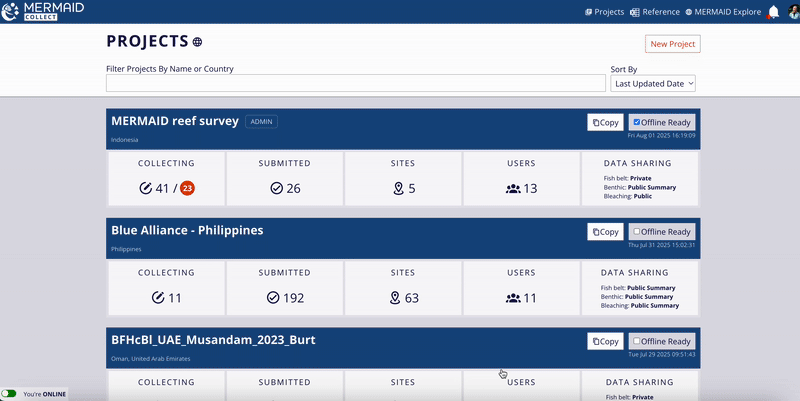The height and width of the screenshot is (401, 800).
Task: Click the ADMIN badge on MERMAID reef survey
Action: coord(261,121)
